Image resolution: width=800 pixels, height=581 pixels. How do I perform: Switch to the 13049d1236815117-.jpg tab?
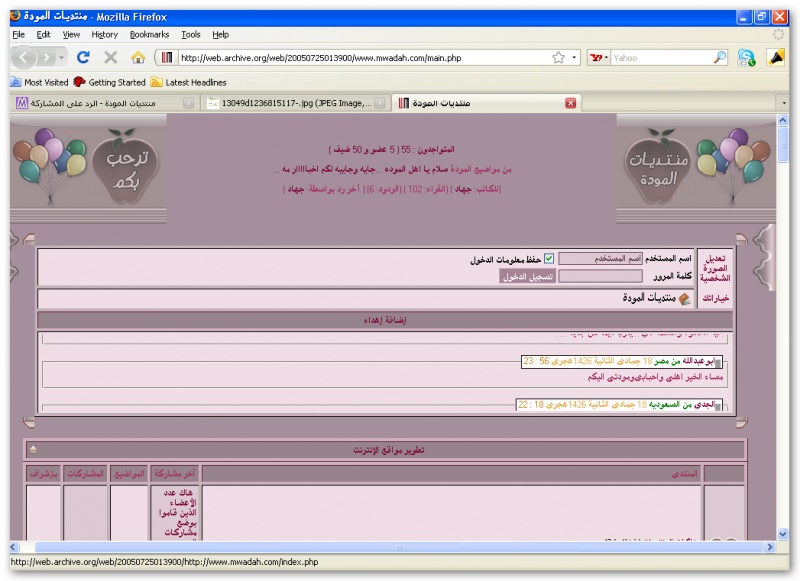[x=290, y=103]
